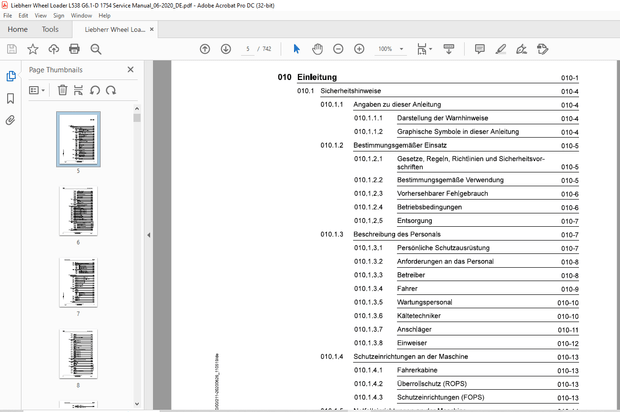
Task: Click Persönliche Schutzausrüstung entry
Action: pyautogui.click(x=443, y=248)
